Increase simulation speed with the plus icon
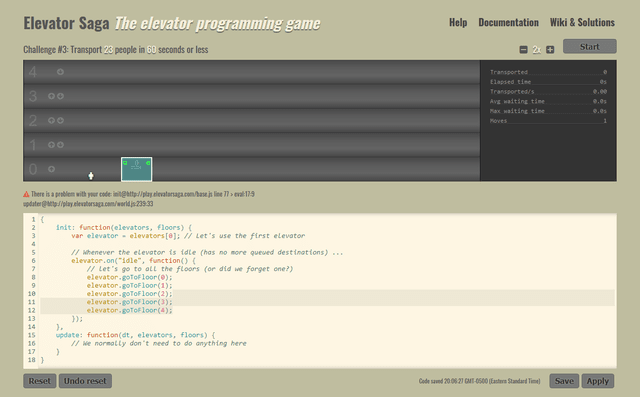 click(550, 50)
